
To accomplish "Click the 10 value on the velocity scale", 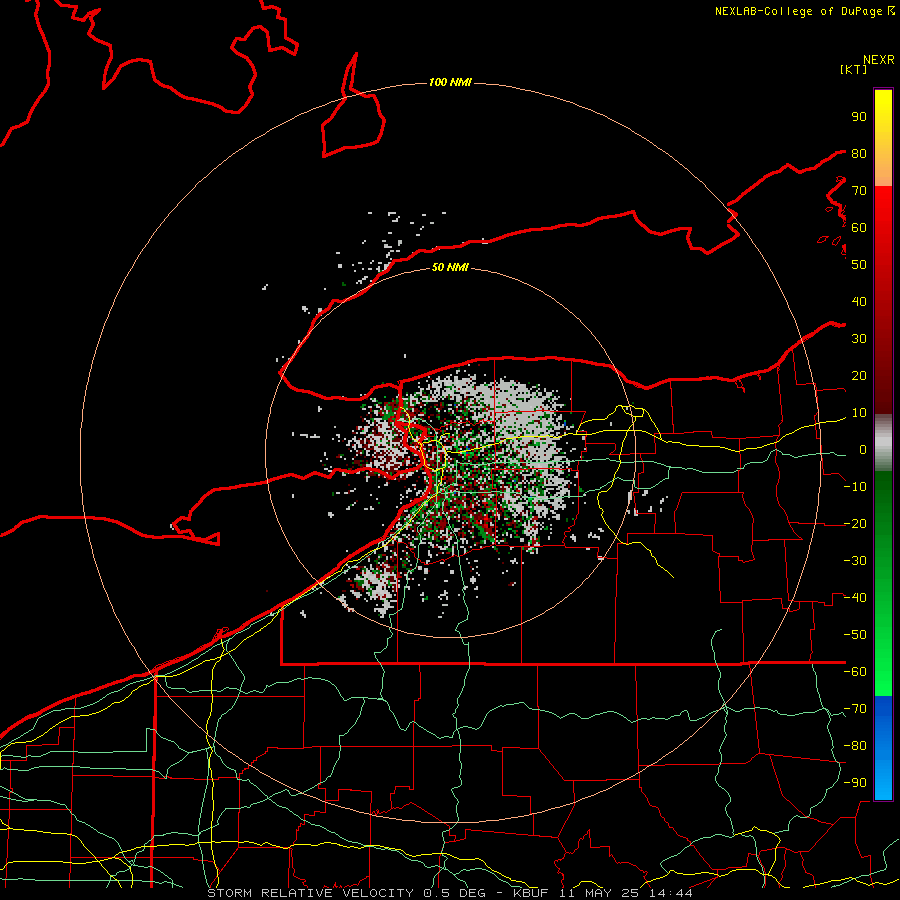I will 859,413.
